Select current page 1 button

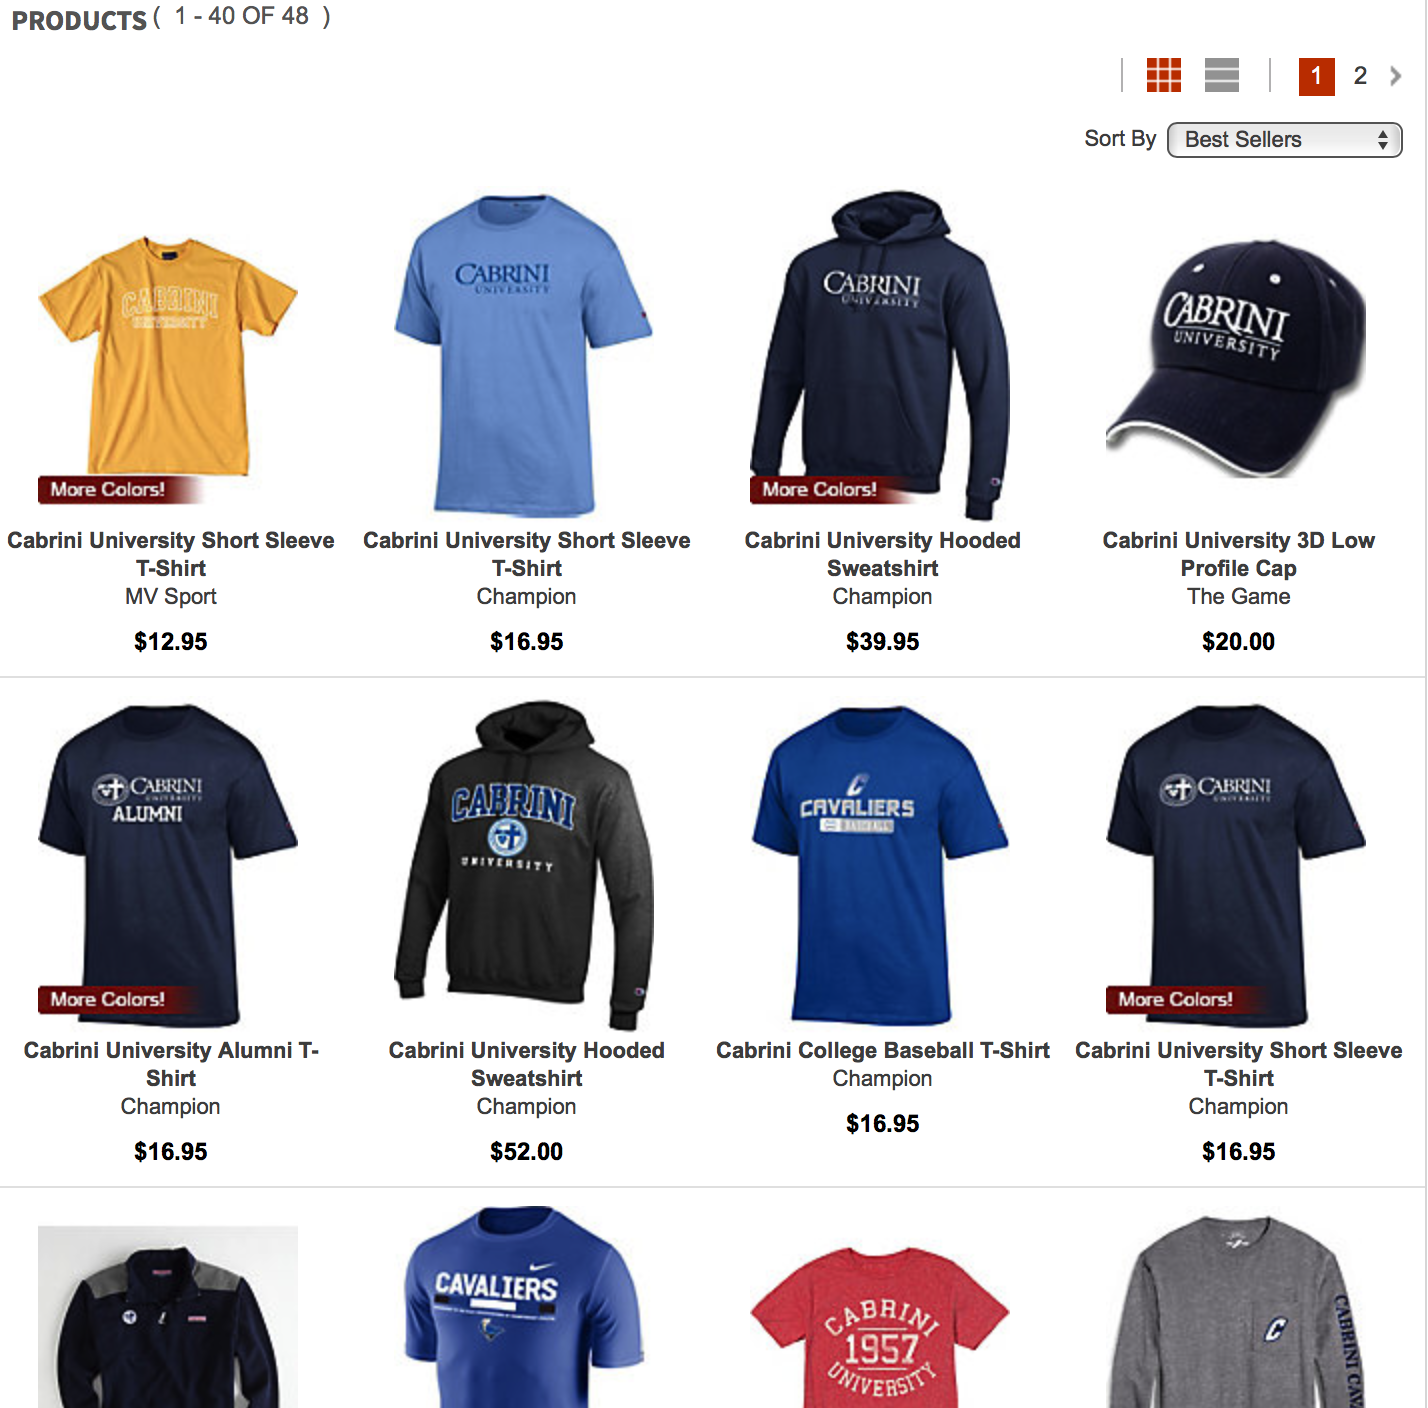[x=1316, y=76]
